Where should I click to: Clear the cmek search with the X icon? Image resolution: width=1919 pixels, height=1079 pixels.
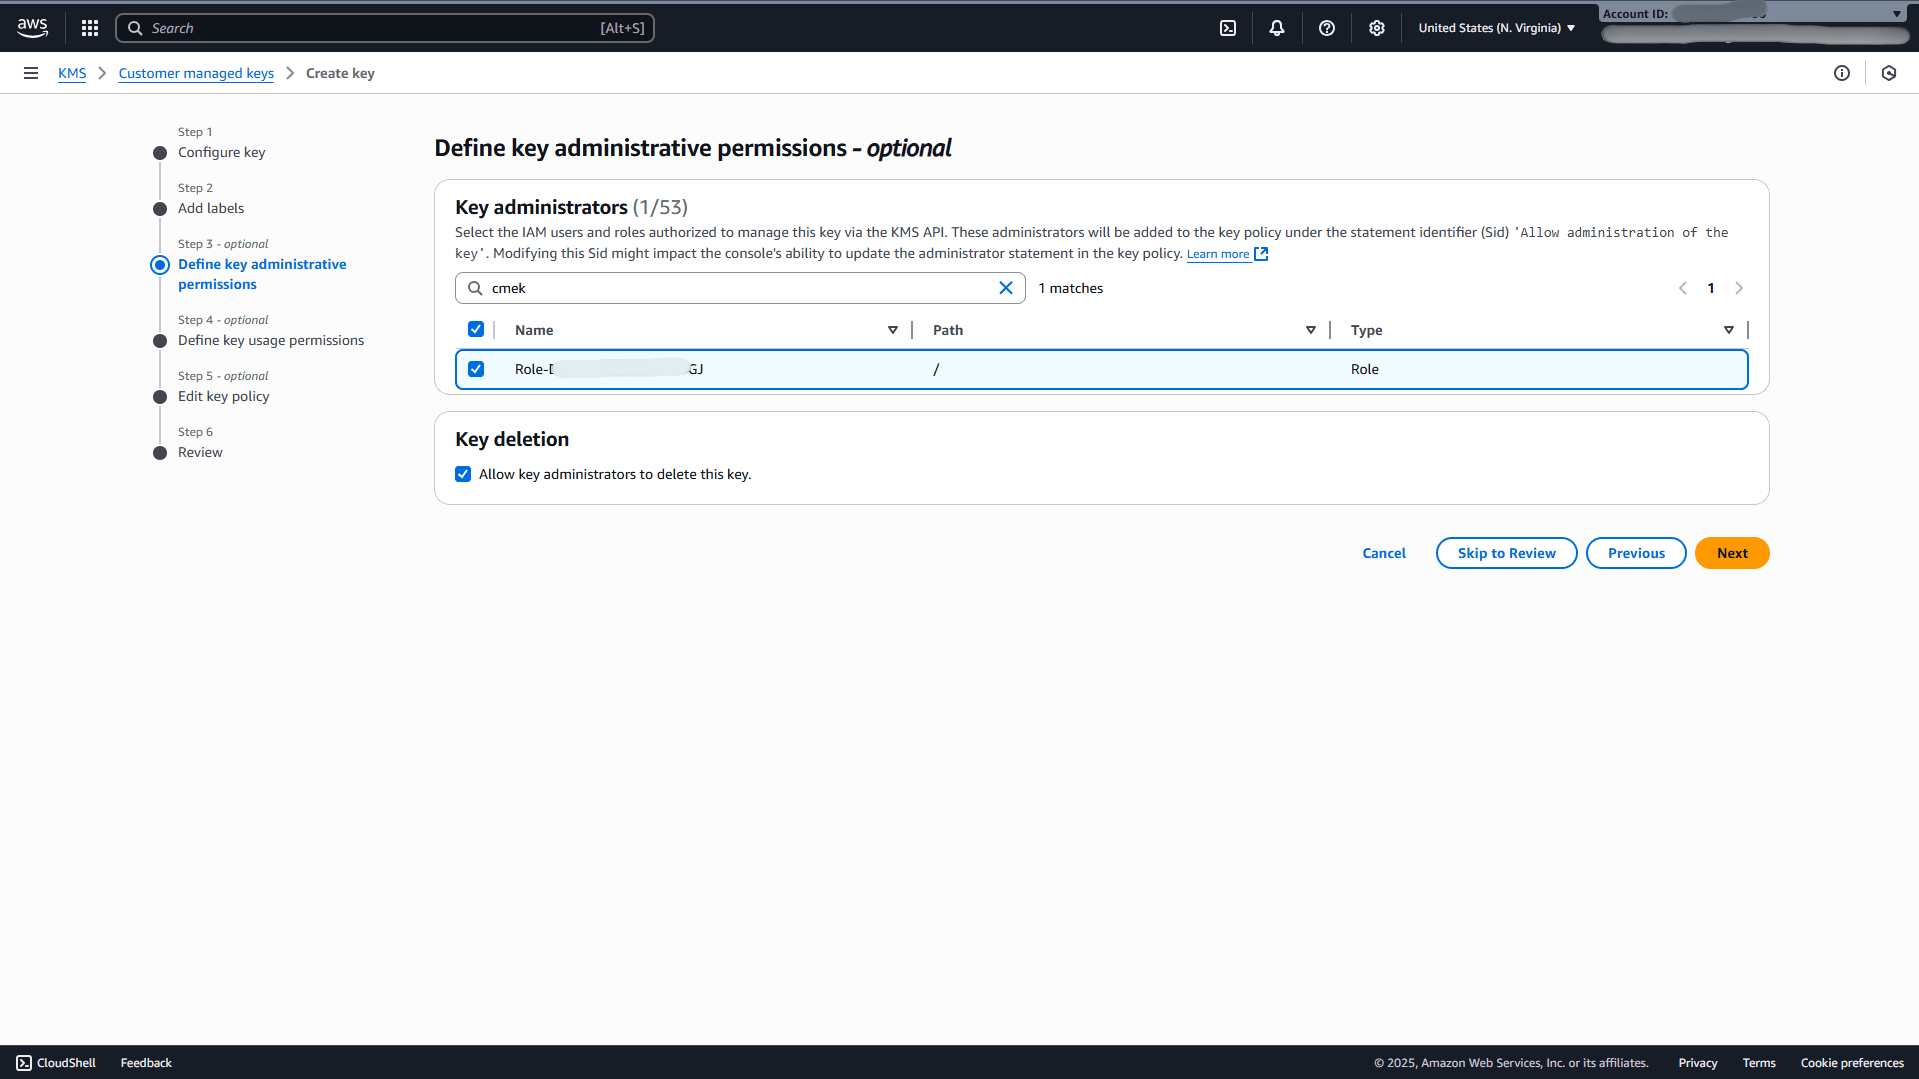click(x=1006, y=288)
